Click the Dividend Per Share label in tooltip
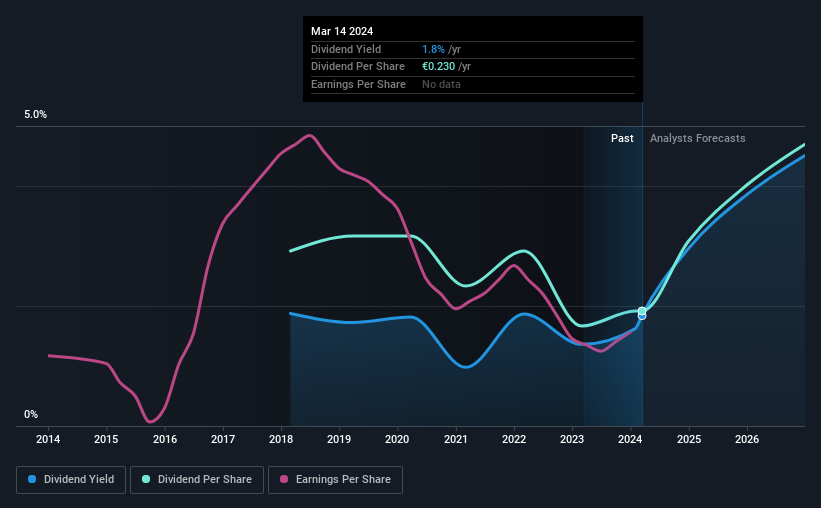 click(358, 67)
